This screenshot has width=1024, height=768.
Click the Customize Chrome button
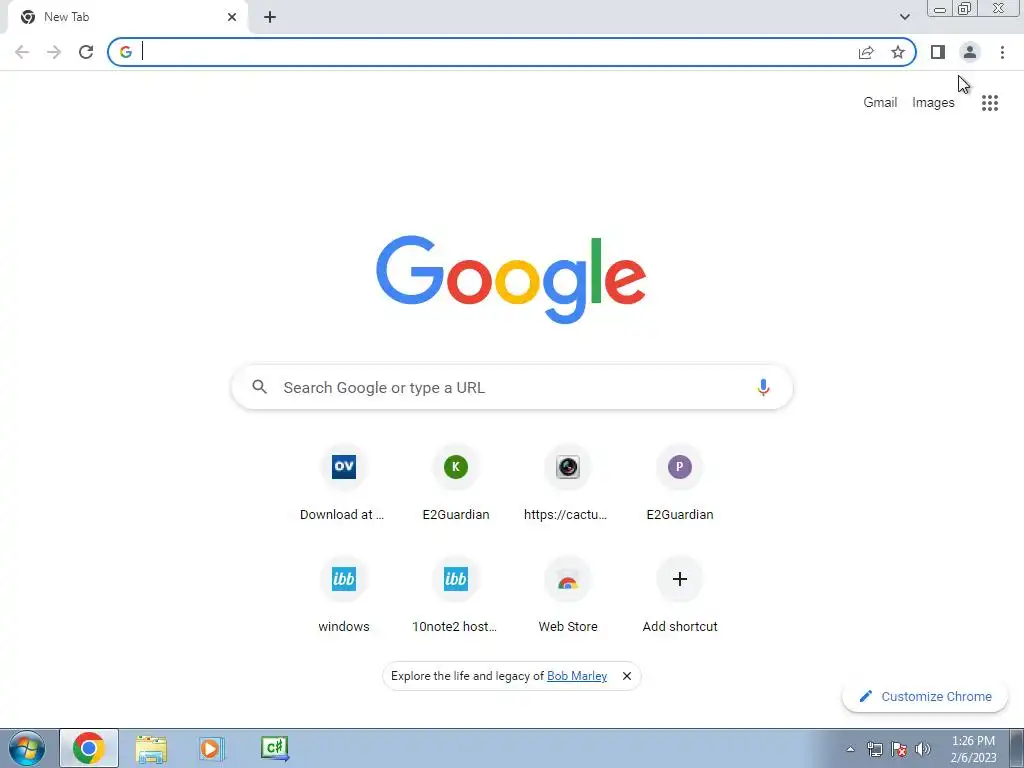925,696
